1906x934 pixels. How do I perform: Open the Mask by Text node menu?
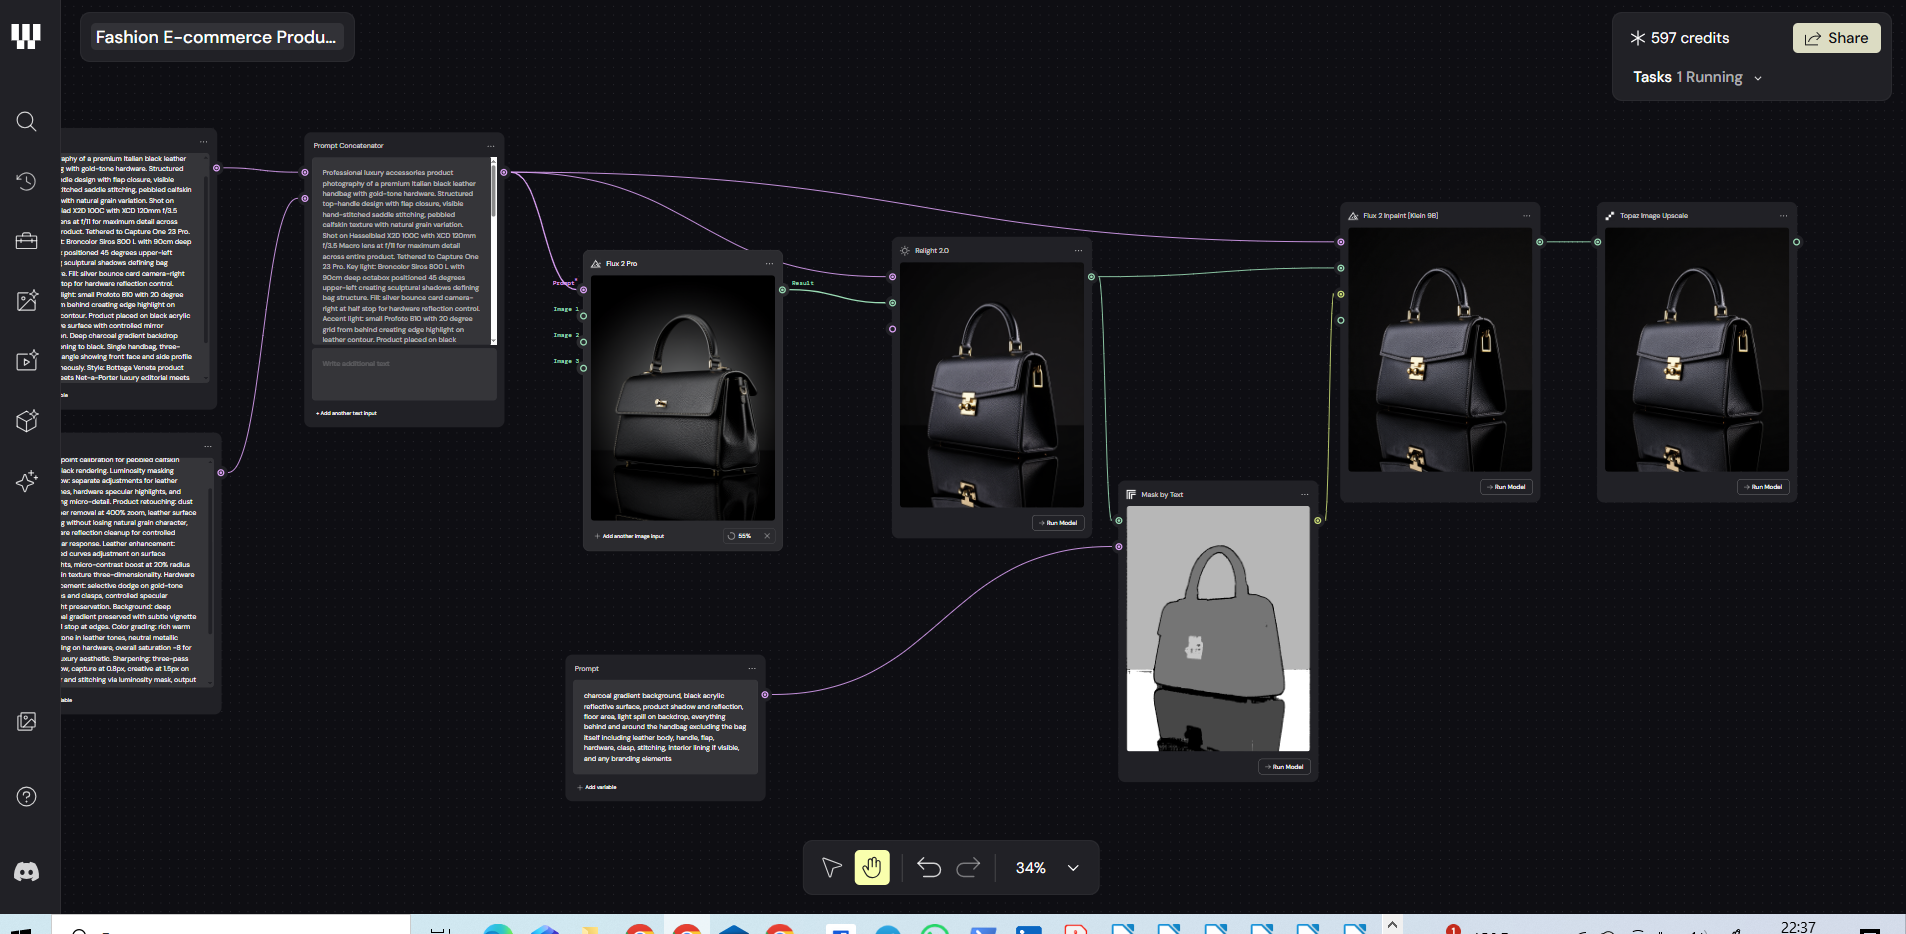click(1303, 494)
